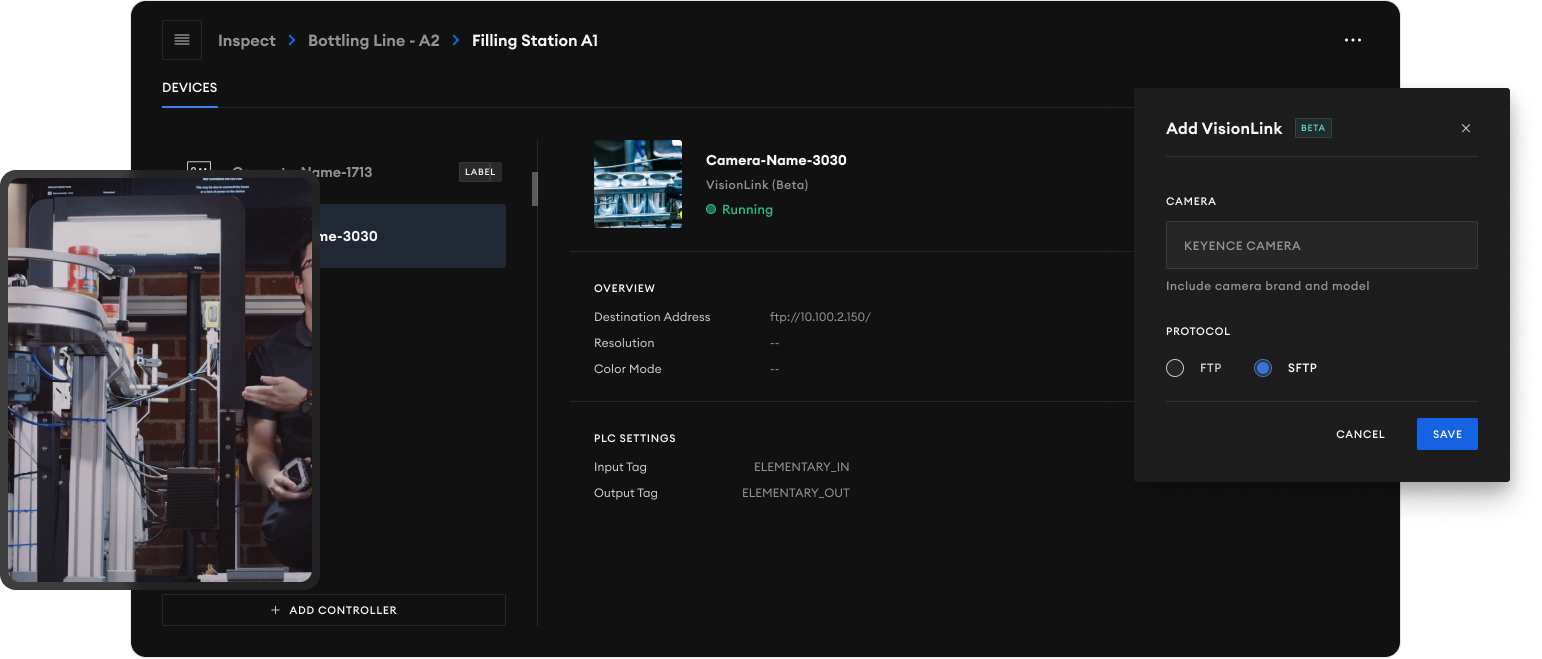1542x659 pixels.
Task: Click the ELEMENTARY_OUT output tag value
Action: pyautogui.click(x=796, y=493)
